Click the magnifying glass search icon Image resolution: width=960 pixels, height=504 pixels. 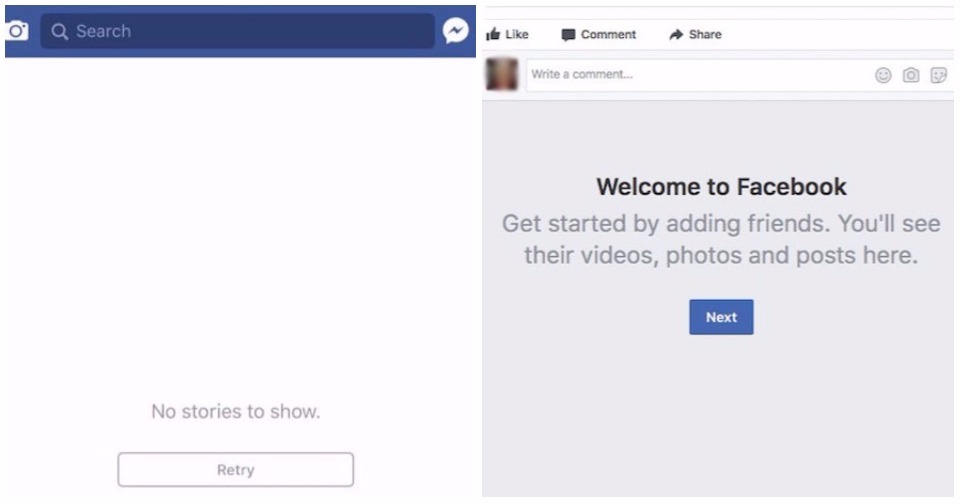[x=59, y=31]
